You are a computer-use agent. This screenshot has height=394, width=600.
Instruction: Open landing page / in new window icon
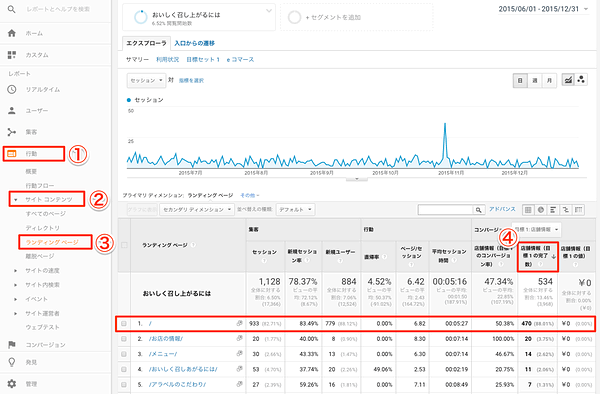pyautogui.click(x=240, y=323)
